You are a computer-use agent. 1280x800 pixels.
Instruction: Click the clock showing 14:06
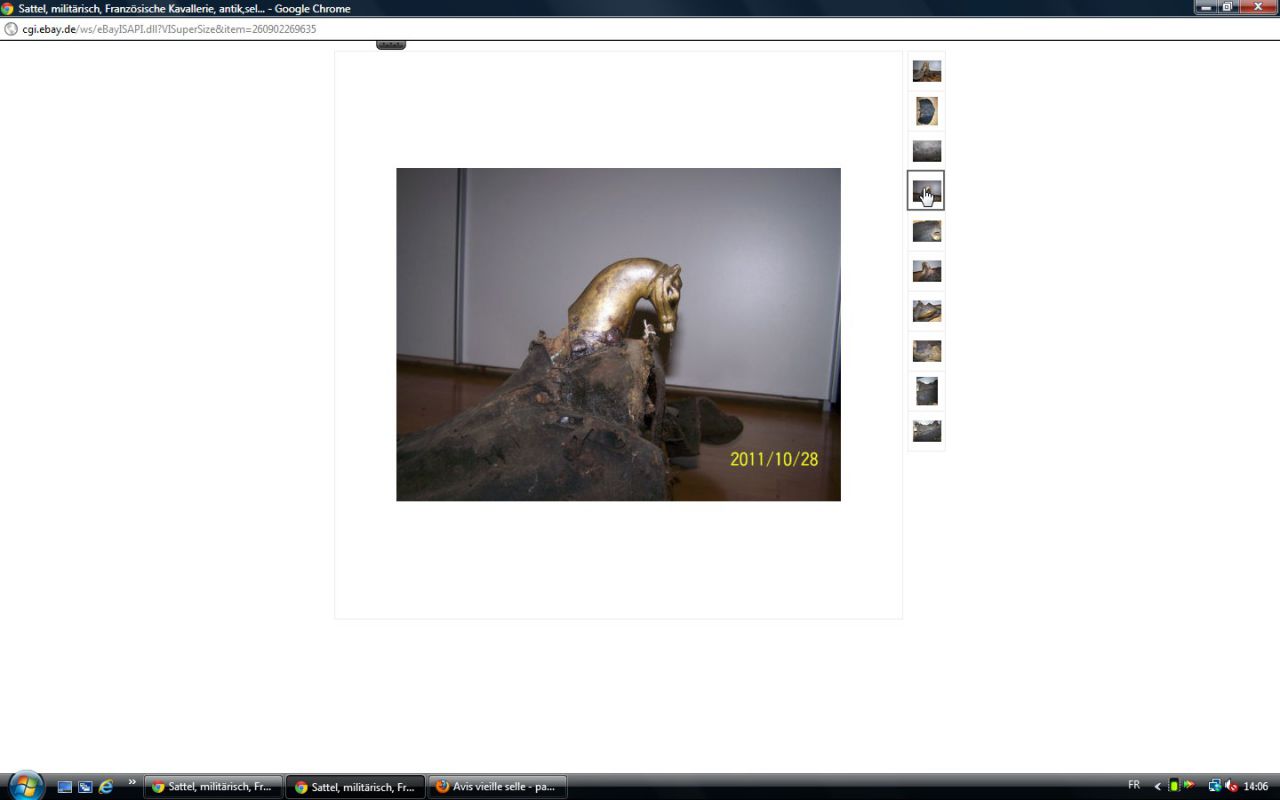(1256, 786)
